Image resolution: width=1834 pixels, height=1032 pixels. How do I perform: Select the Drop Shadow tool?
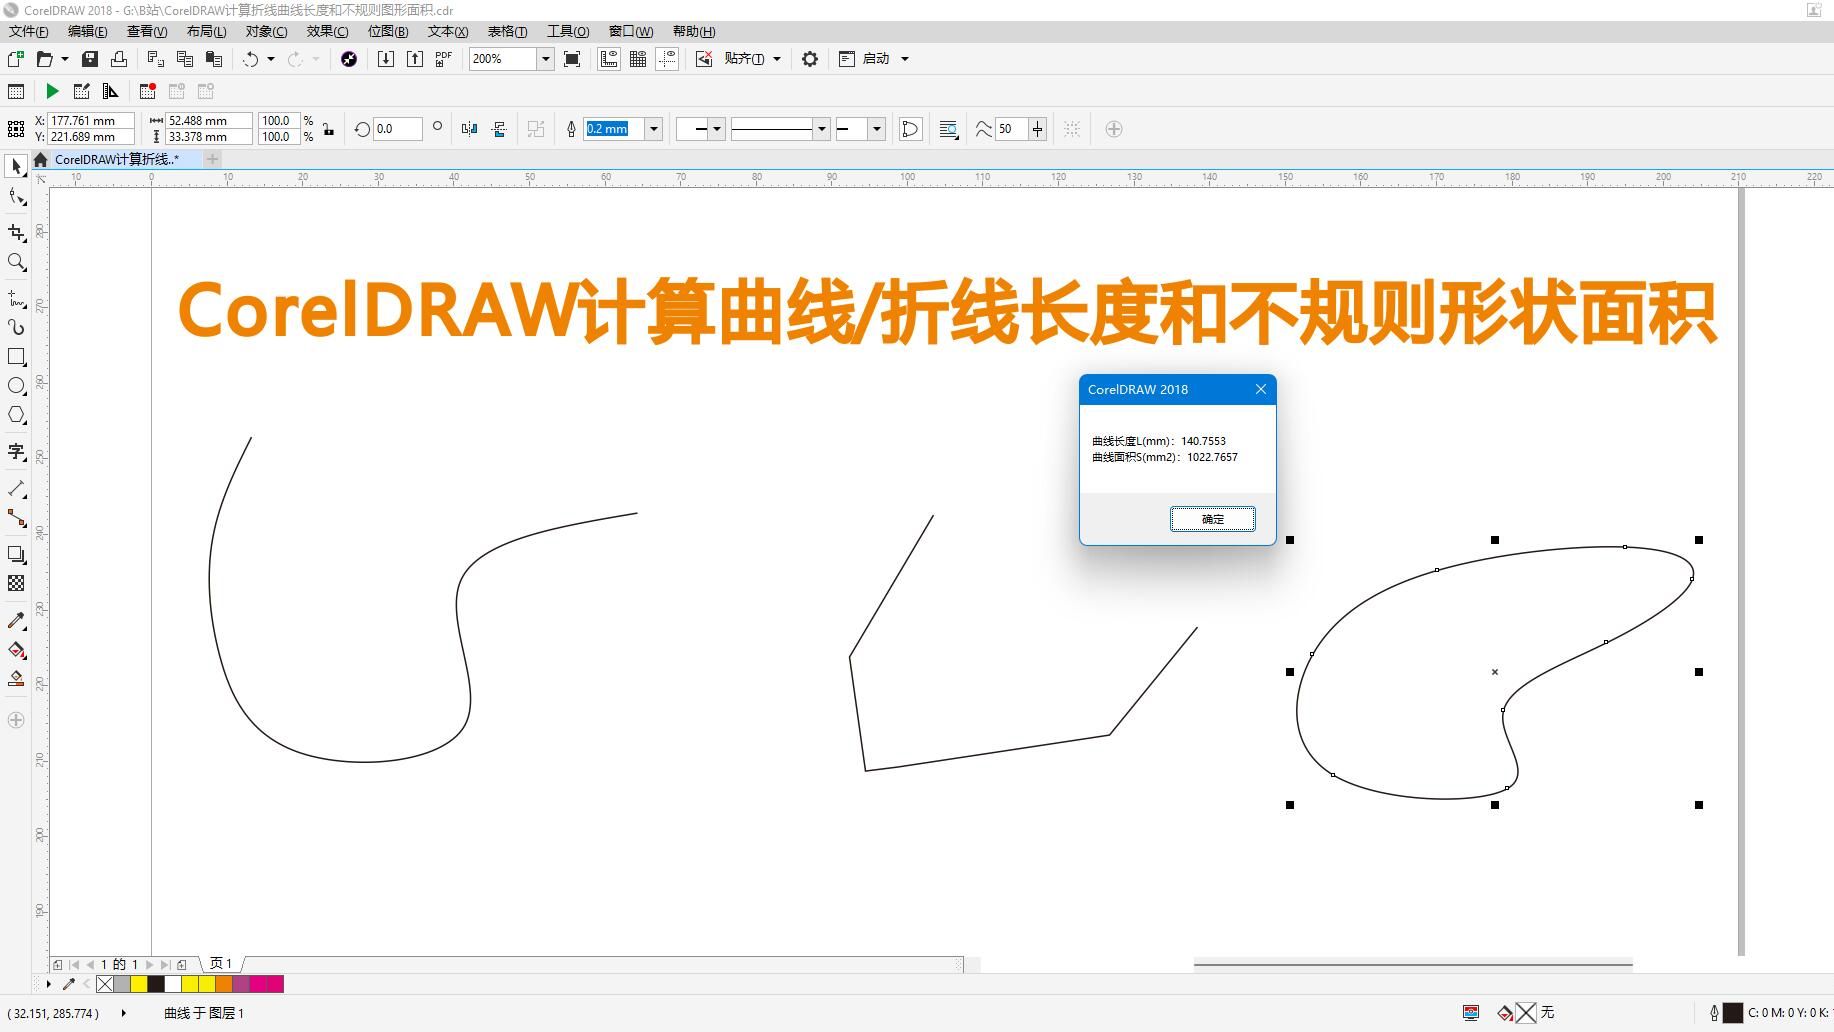point(16,554)
